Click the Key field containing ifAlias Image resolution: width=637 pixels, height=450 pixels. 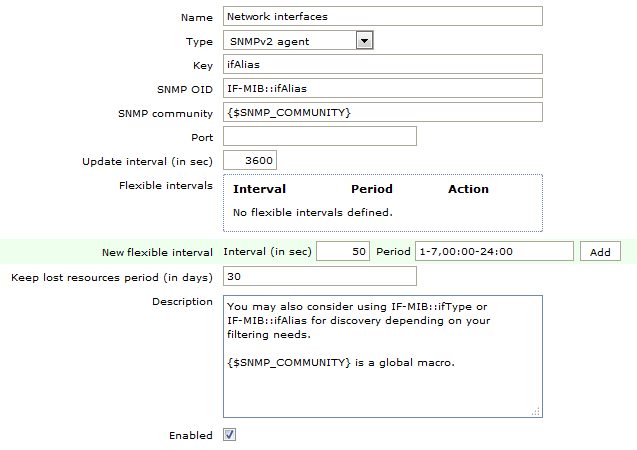pos(382,64)
